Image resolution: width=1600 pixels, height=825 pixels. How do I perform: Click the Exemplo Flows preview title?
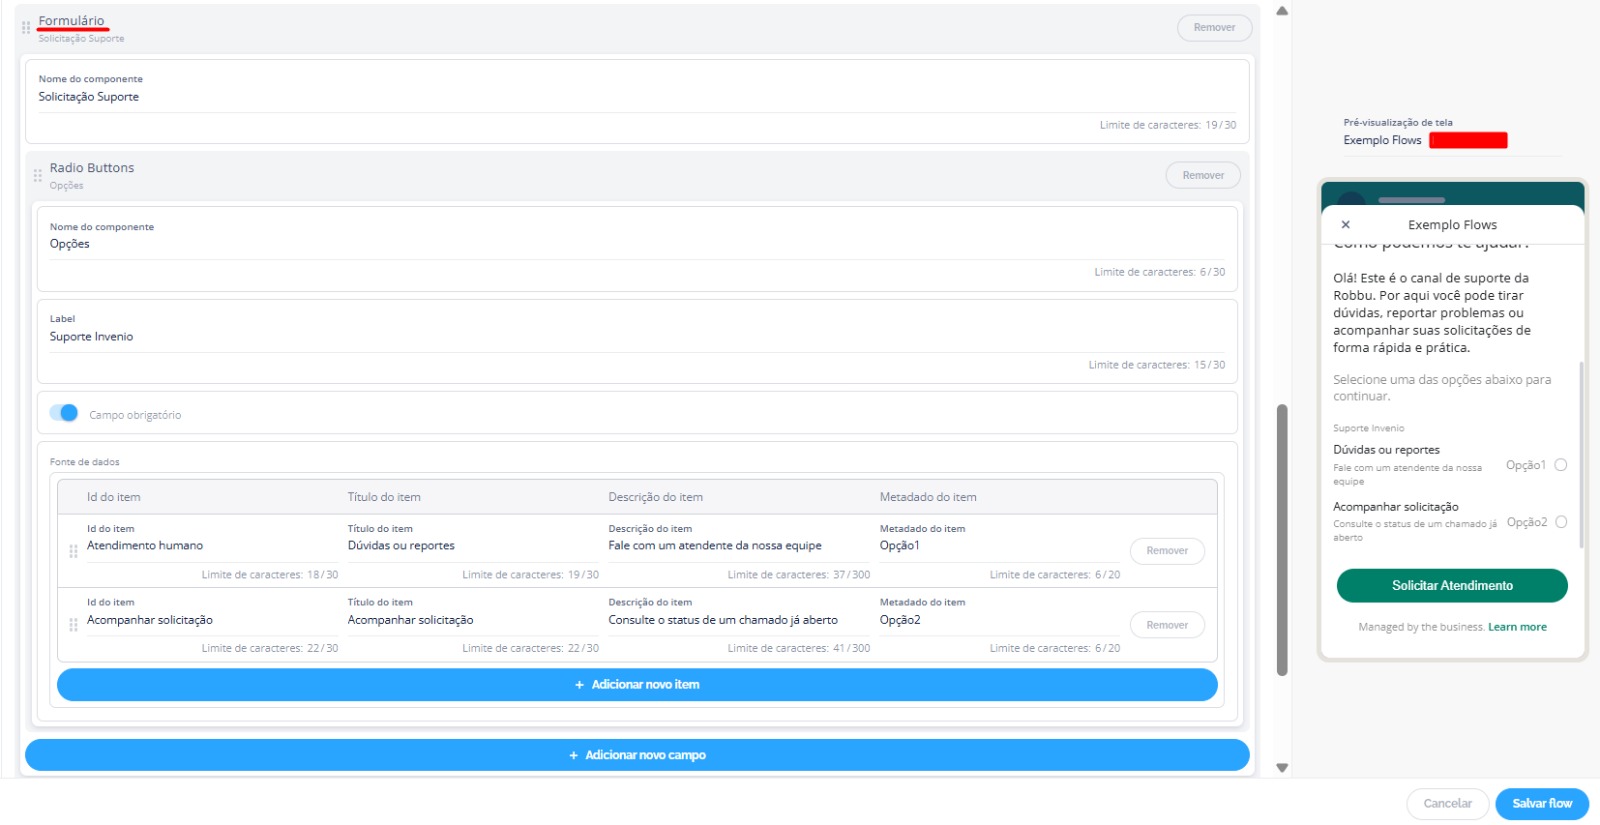coord(1452,225)
